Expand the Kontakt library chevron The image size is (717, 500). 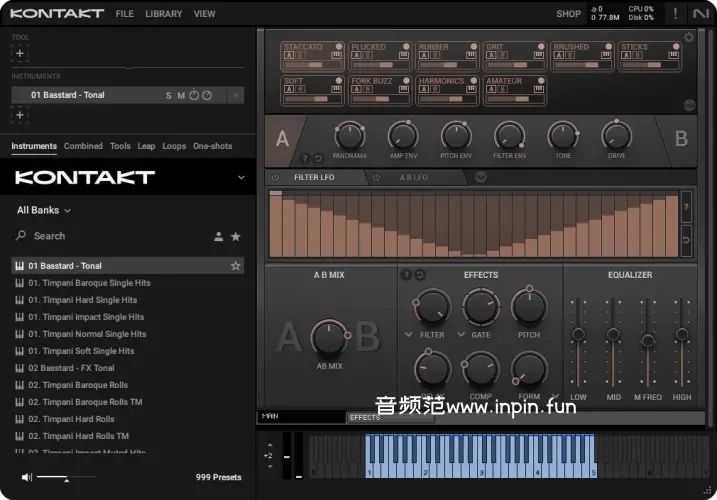click(241, 178)
